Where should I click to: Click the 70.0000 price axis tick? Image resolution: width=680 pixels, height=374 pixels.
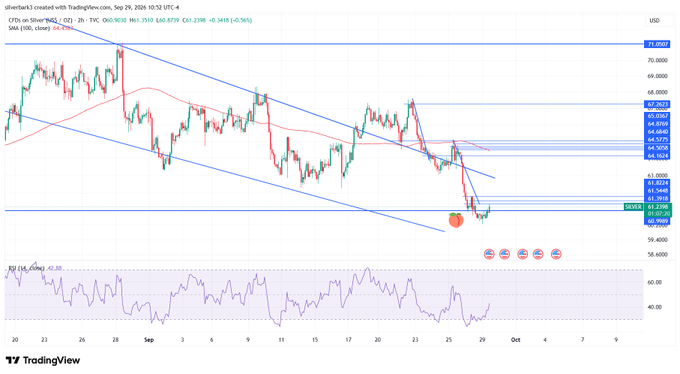pyautogui.click(x=657, y=60)
